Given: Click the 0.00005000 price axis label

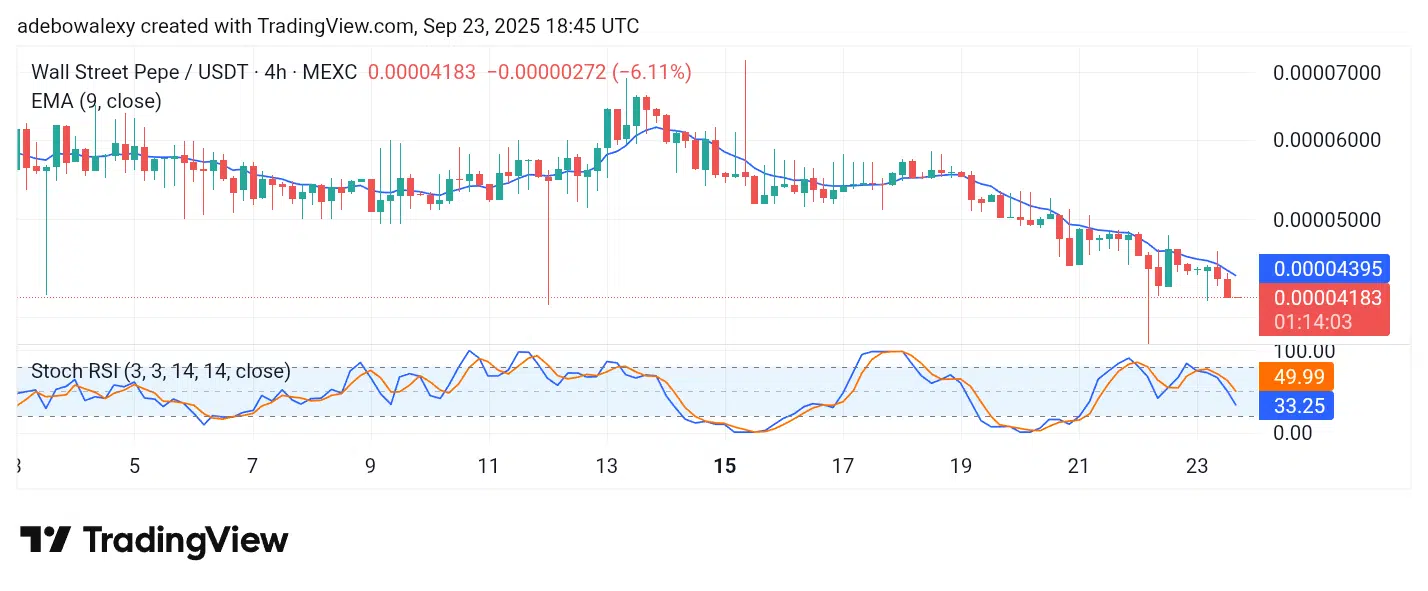Looking at the screenshot, I should (x=1327, y=220).
